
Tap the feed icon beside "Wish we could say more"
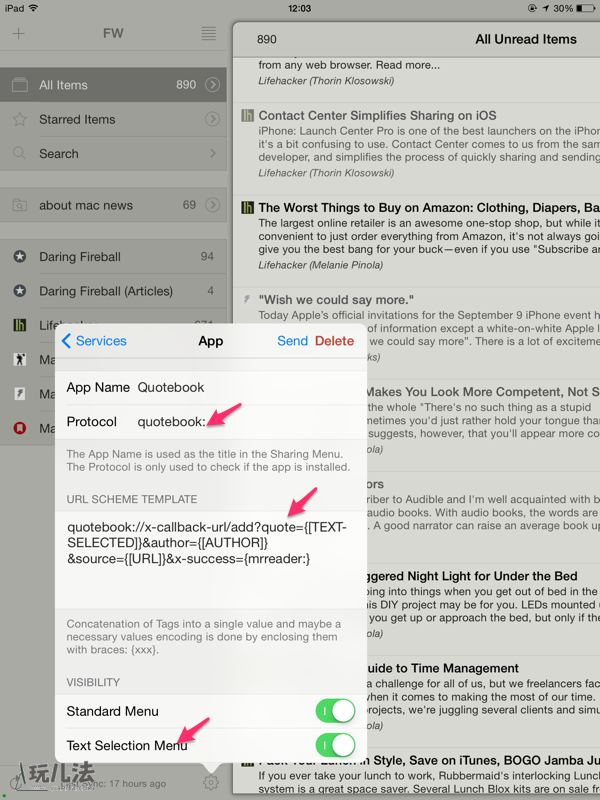click(x=247, y=299)
